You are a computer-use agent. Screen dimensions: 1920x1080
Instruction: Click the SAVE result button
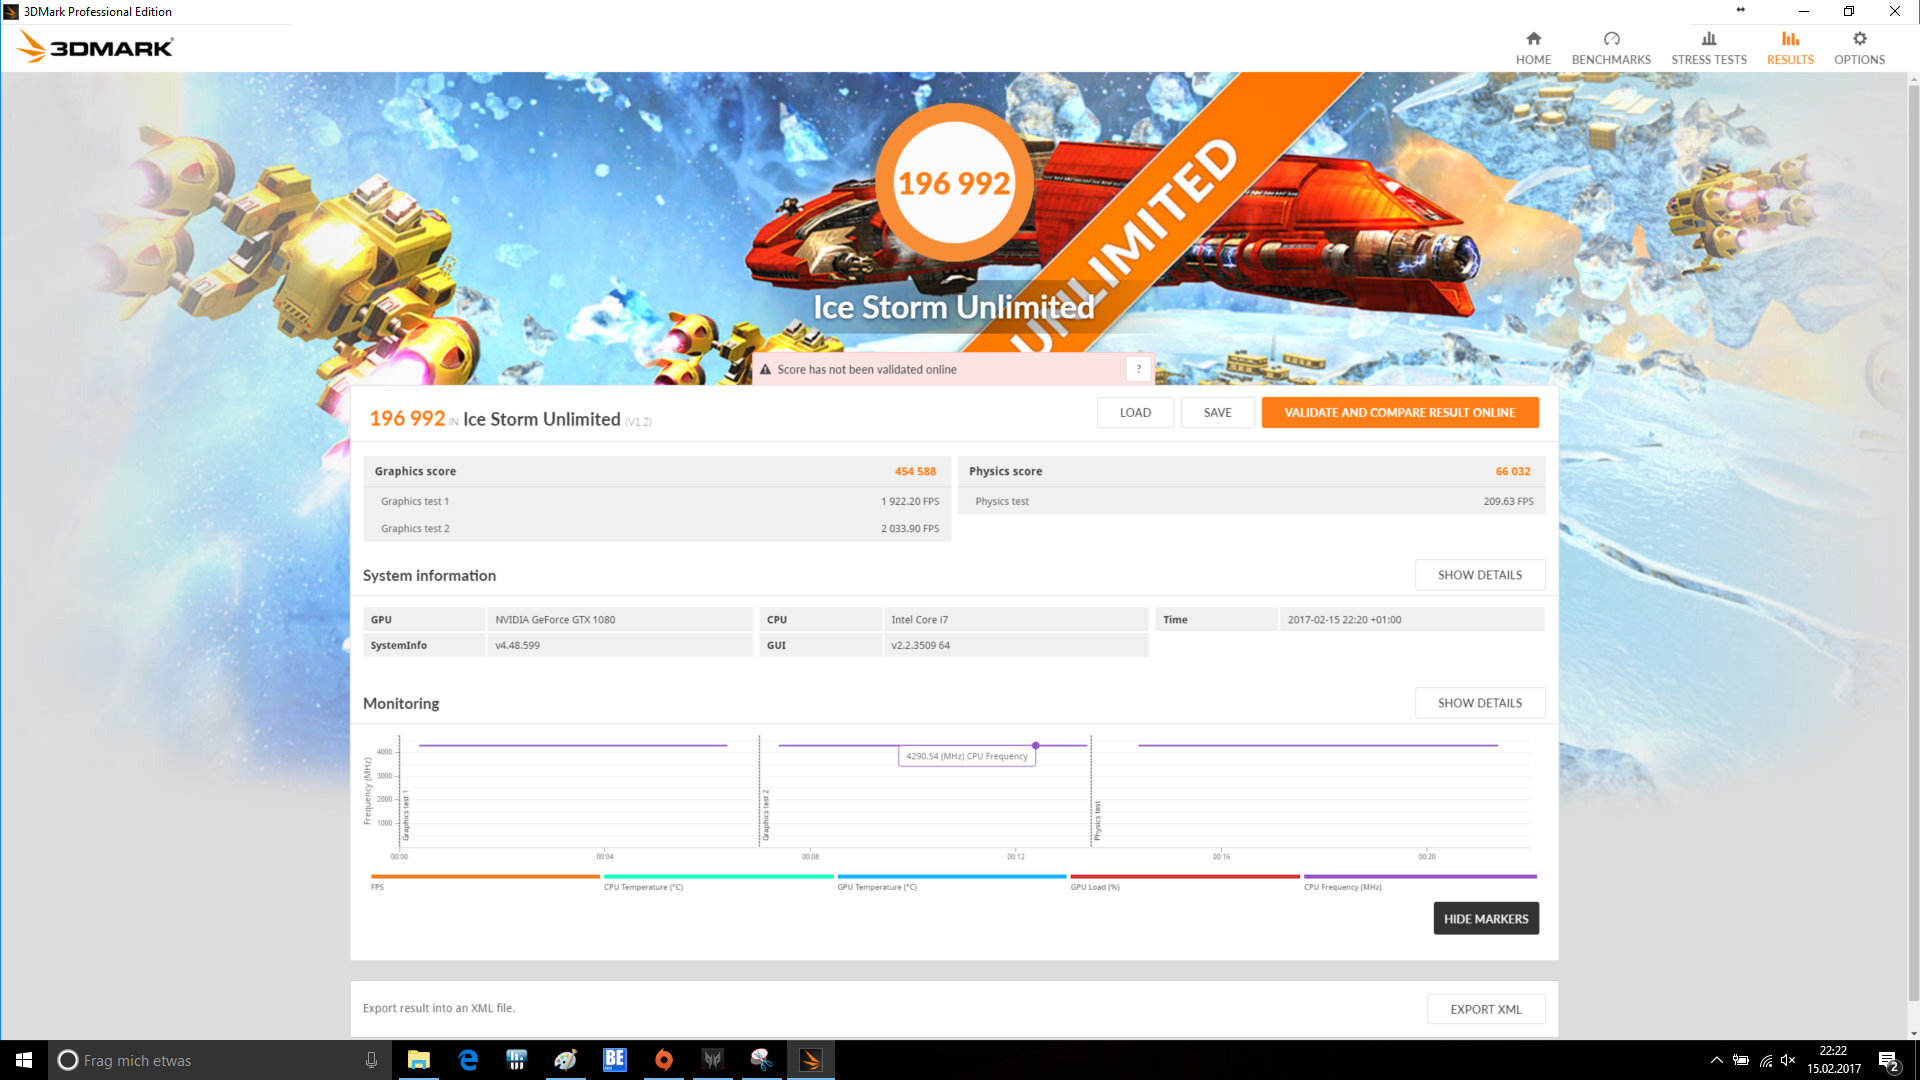click(x=1217, y=412)
